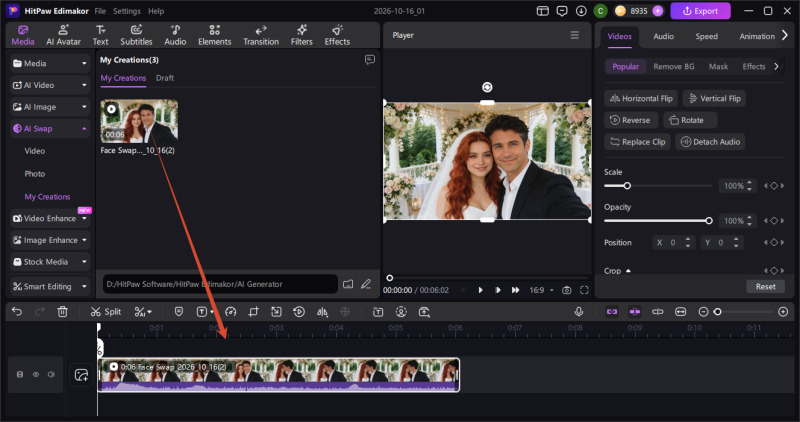Click the Horizontal Flip button
Viewport: 800px width, 422px height.
click(641, 98)
